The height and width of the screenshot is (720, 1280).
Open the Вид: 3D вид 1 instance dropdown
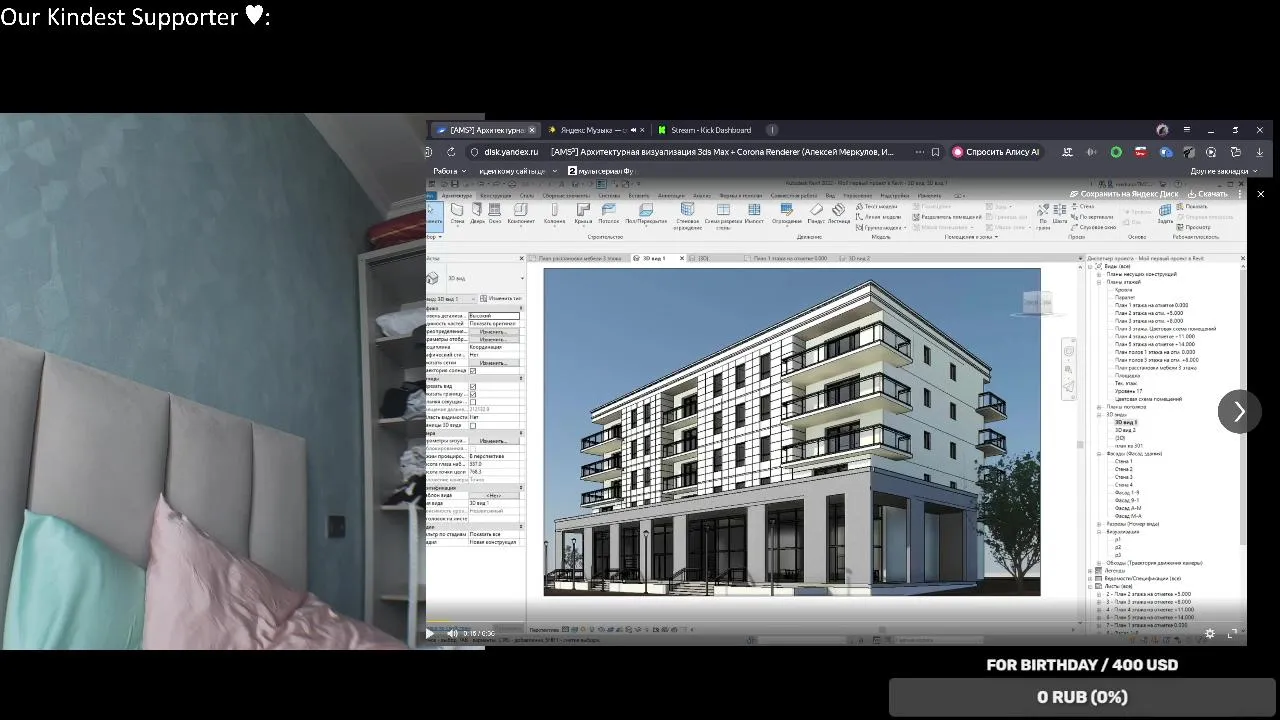click(451, 298)
